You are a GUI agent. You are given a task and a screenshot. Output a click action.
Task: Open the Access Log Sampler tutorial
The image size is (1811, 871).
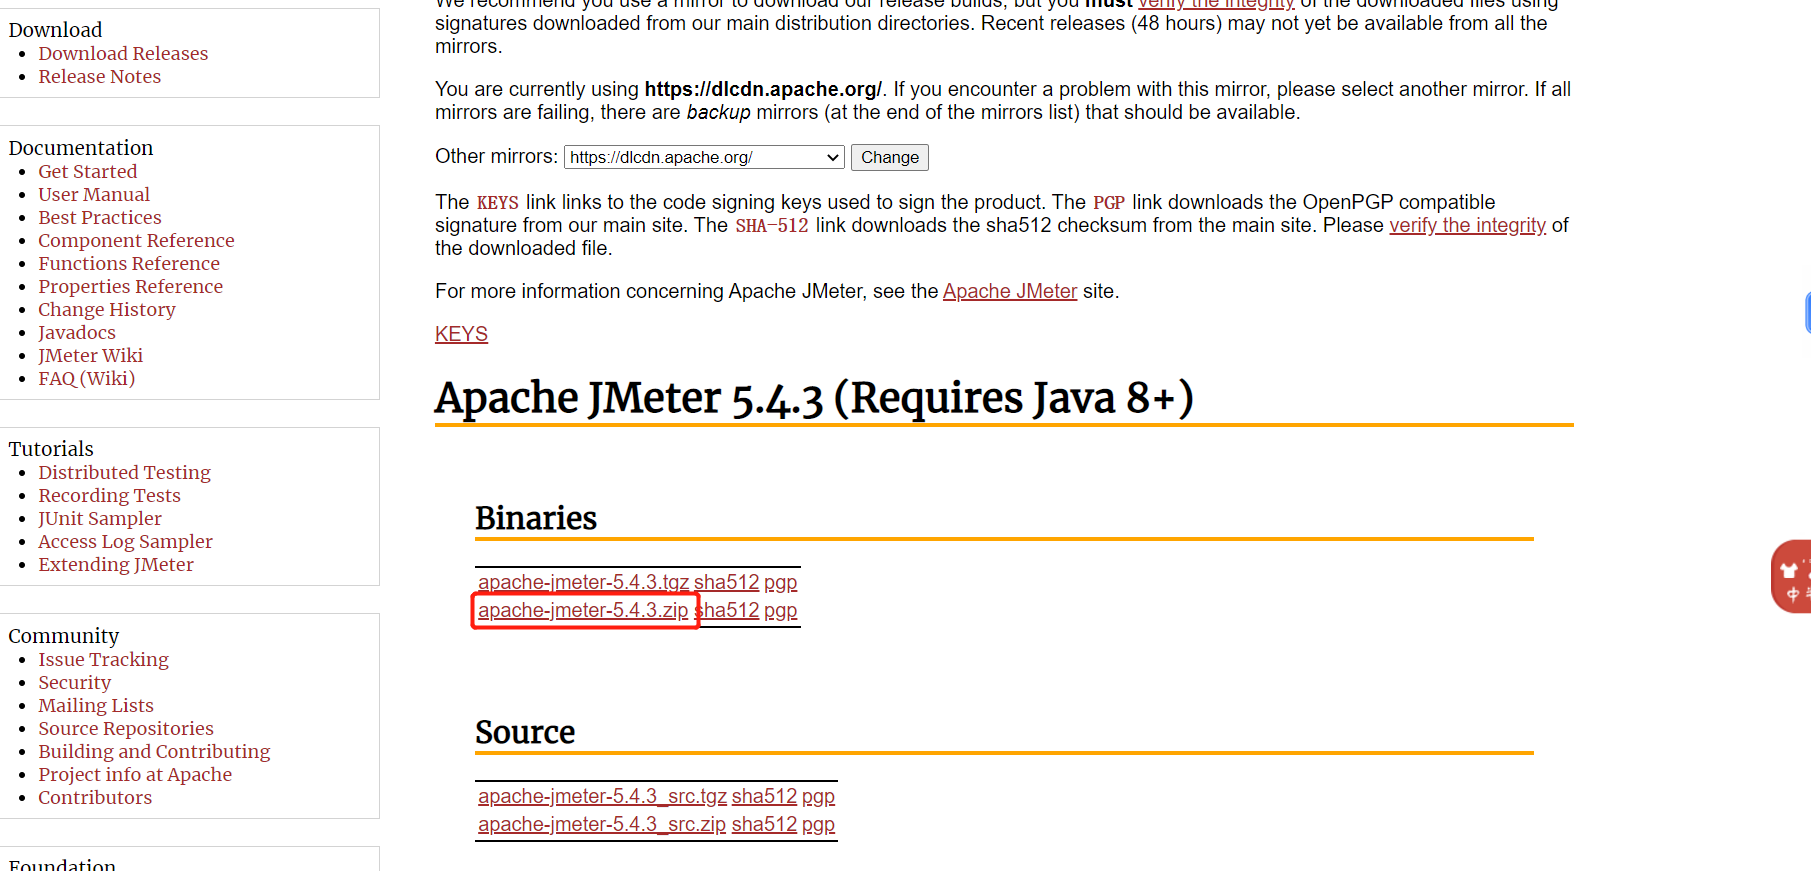click(x=125, y=541)
